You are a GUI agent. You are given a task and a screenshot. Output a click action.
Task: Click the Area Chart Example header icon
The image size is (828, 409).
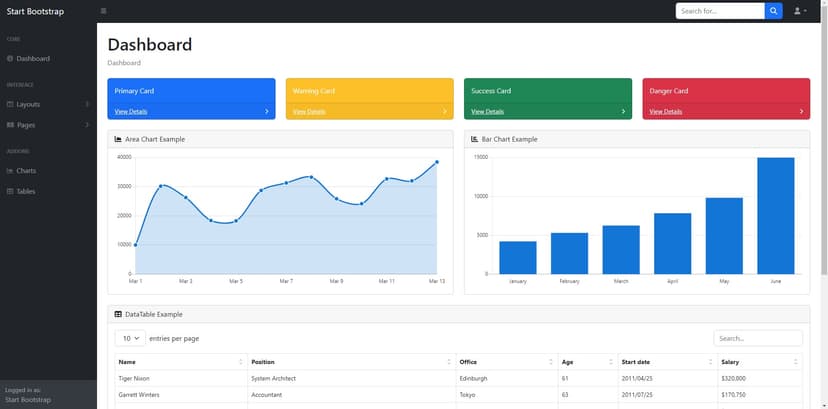coord(118,139)
